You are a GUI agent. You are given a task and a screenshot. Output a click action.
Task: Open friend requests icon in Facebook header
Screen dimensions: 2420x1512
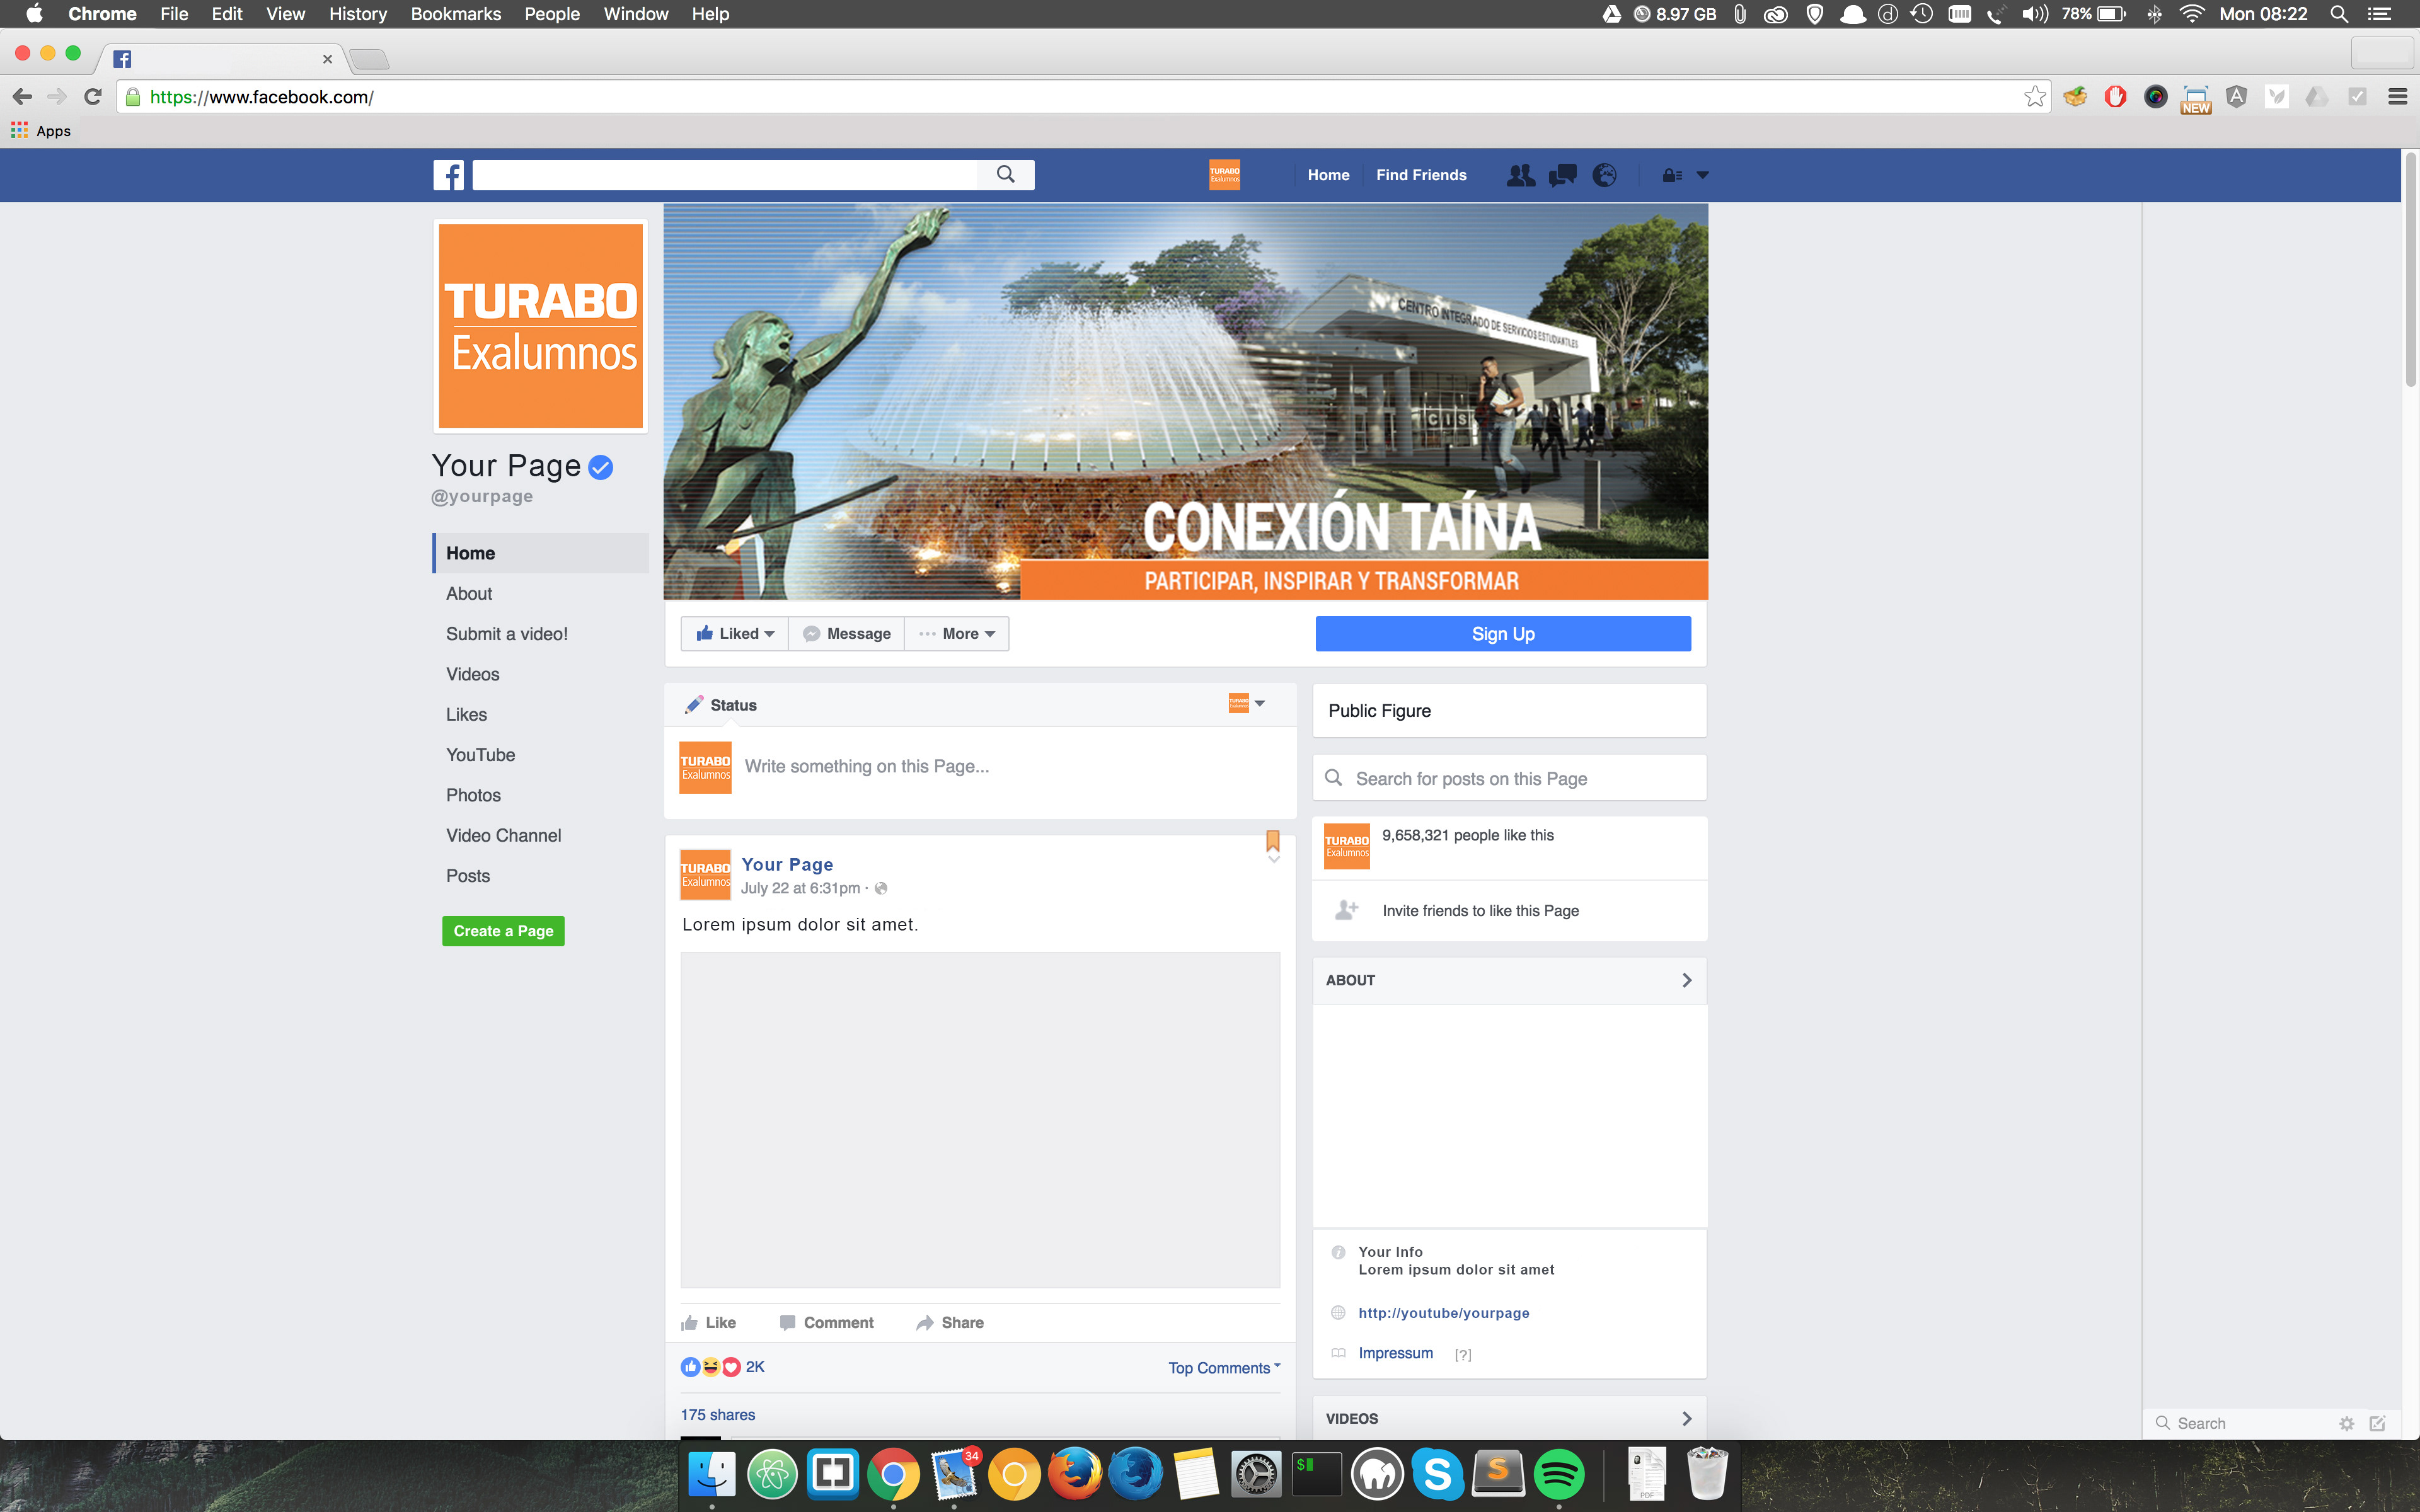(1520, 175)
